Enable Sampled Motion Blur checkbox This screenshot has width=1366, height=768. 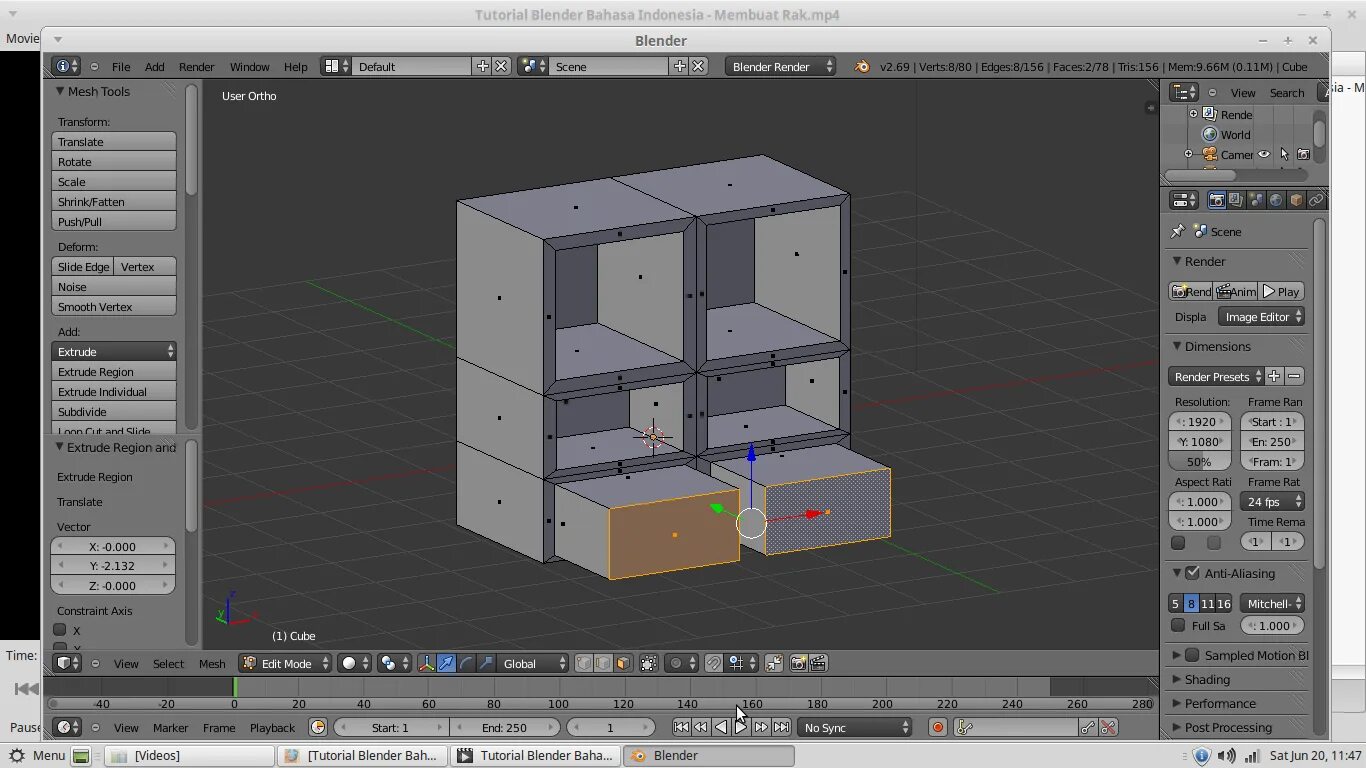click(x=1192, y=655)
